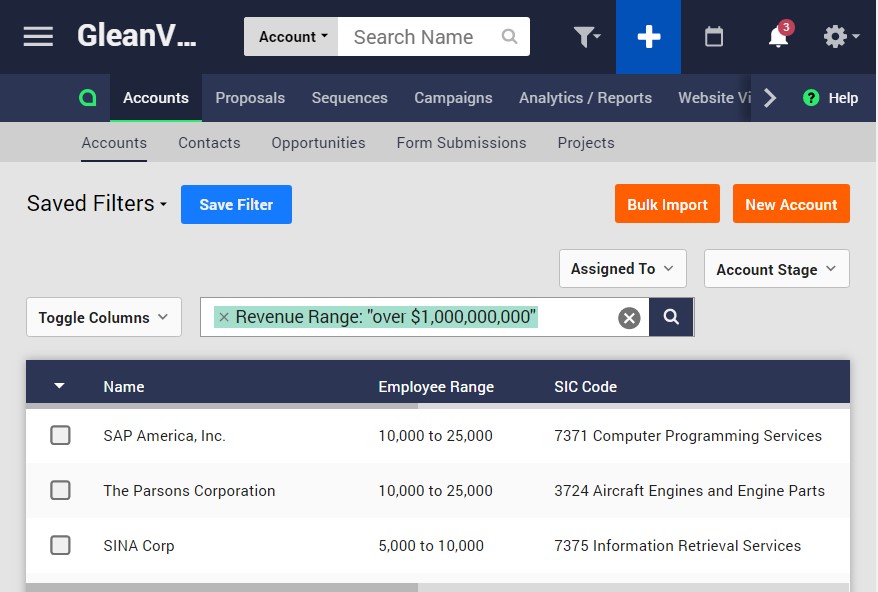The height and width of the screenshot is (592, 878).
Task: Sort by the Name column header
Action: [x=124, y=386]
